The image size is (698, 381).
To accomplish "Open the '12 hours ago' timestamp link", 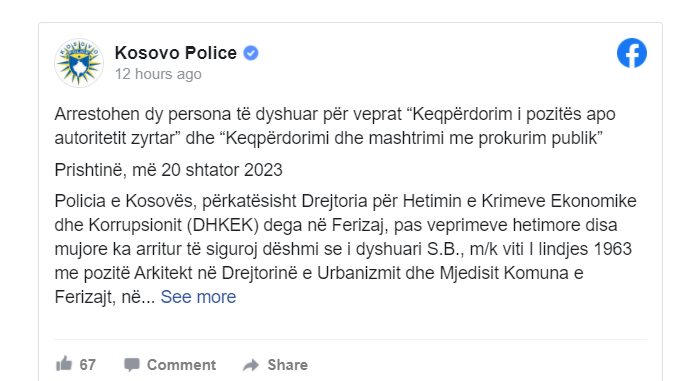I will (x=158, y=74).
